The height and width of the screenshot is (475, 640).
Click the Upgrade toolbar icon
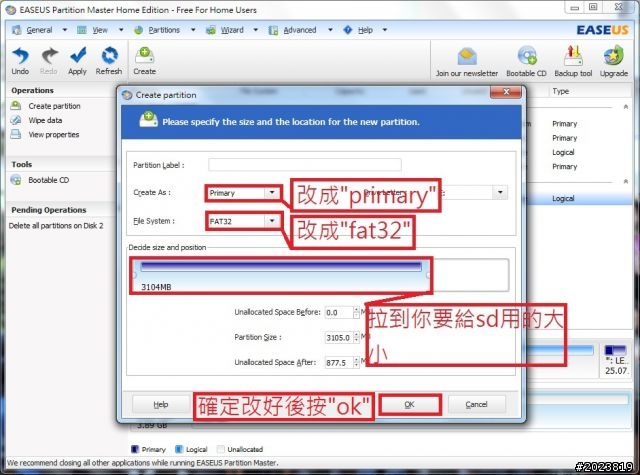(x=614, y=62)
